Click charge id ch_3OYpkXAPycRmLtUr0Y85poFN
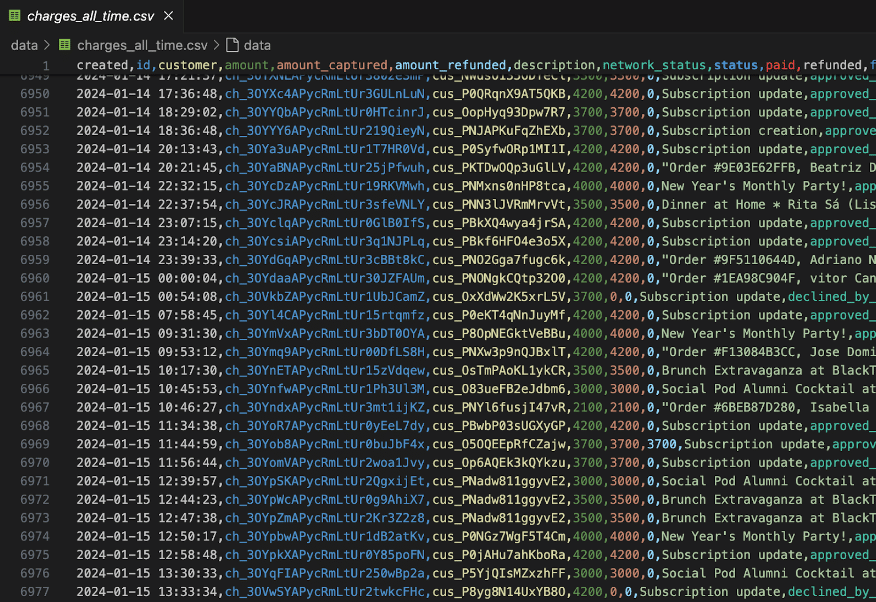Image resolution: width=876 pixels, height=602 pixels. click(325, 555)
